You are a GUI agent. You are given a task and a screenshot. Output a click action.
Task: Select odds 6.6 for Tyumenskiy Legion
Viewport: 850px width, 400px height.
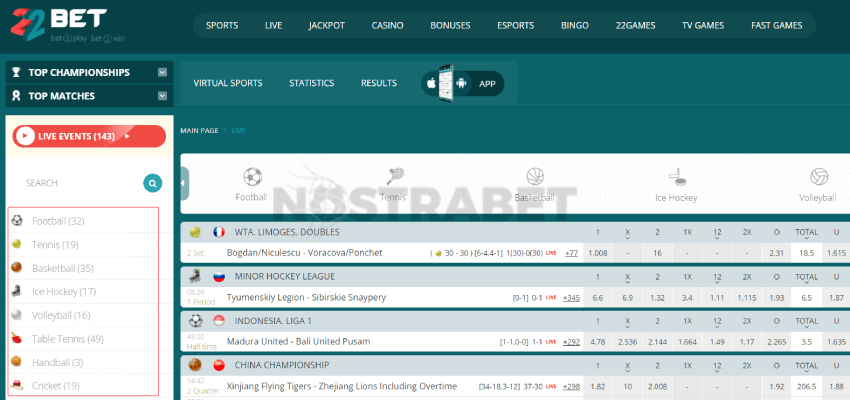pos(597,297)
